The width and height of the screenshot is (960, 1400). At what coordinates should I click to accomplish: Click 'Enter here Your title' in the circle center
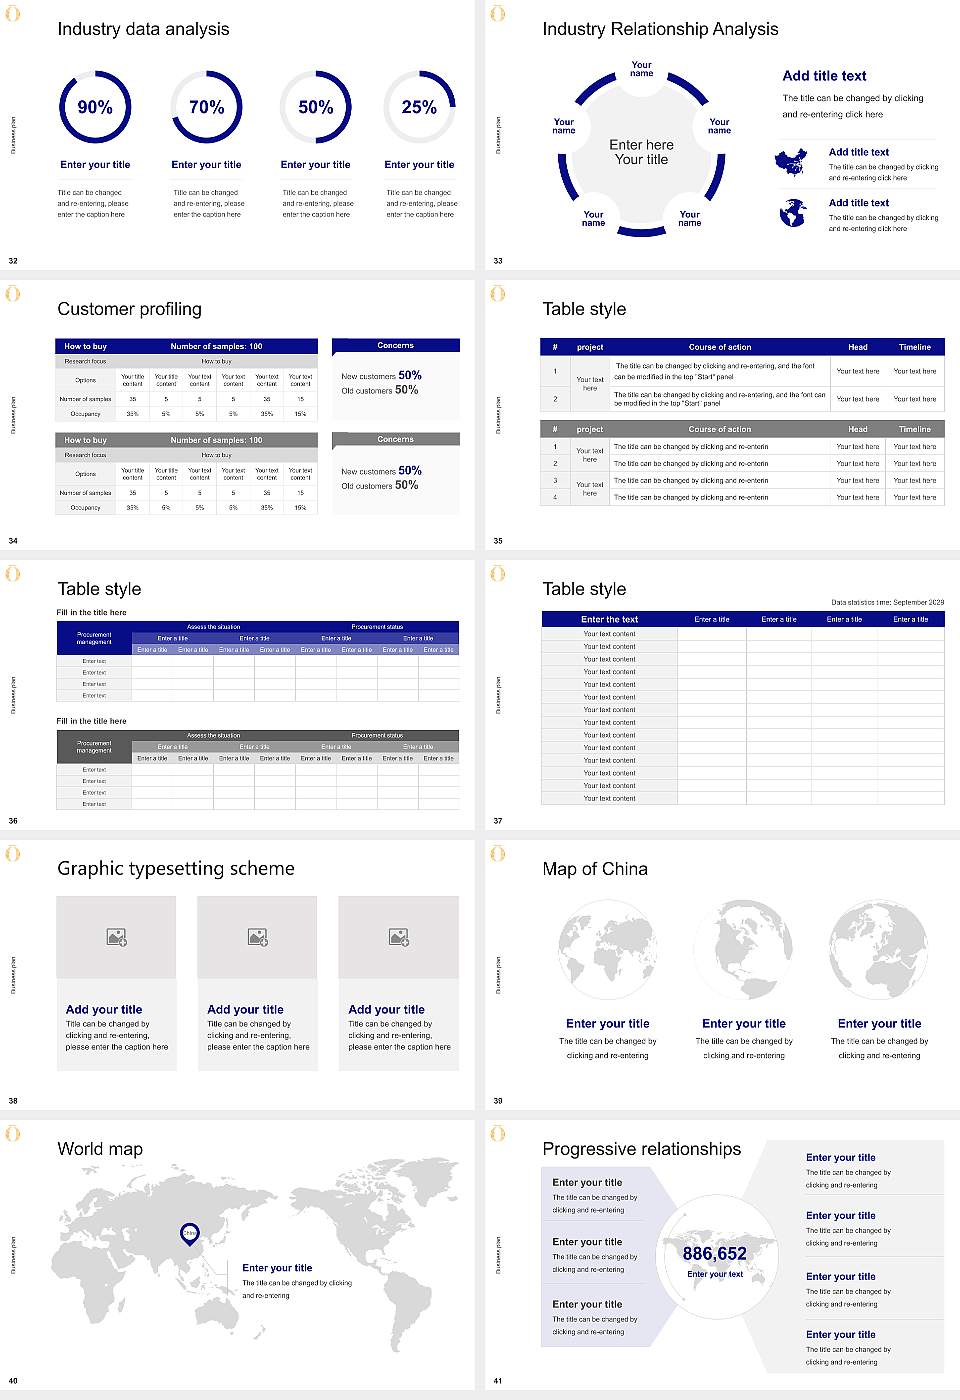(641, 152)
